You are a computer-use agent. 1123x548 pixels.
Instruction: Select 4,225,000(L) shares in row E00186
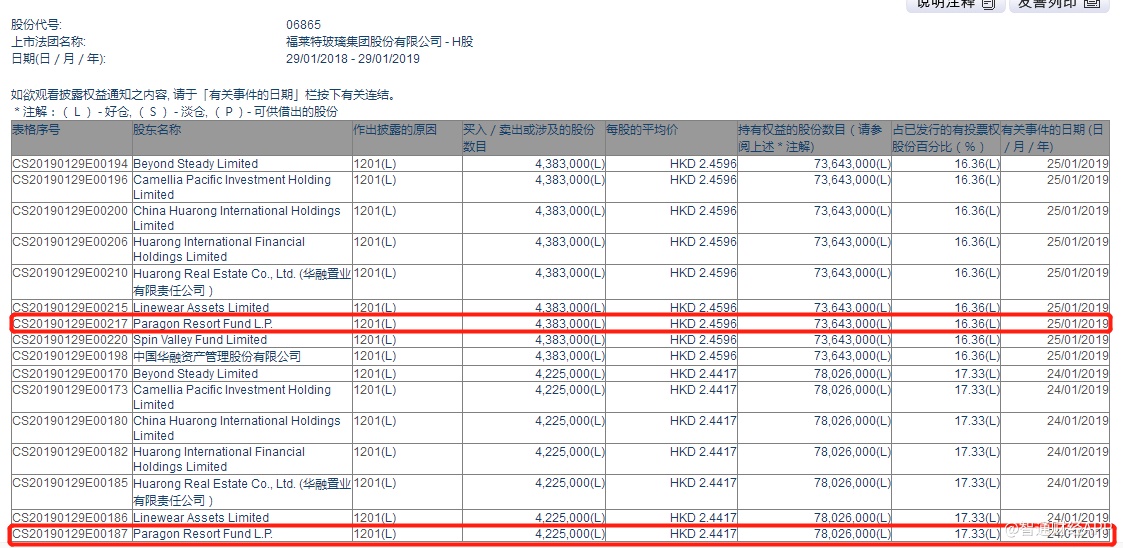(x=570, y=518)
